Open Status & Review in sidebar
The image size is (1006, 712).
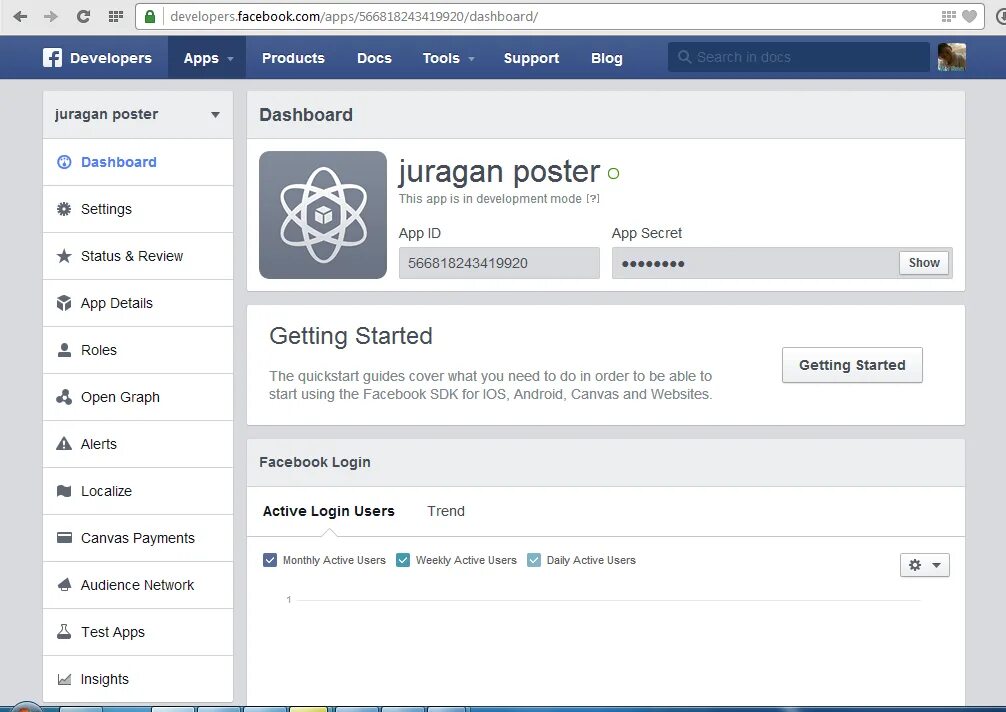[138, 256]
